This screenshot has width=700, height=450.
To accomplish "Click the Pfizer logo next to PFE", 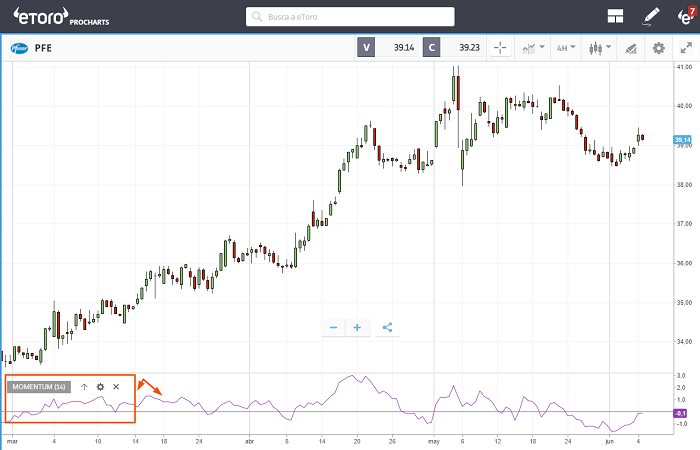I will click(x=19, y=48).
